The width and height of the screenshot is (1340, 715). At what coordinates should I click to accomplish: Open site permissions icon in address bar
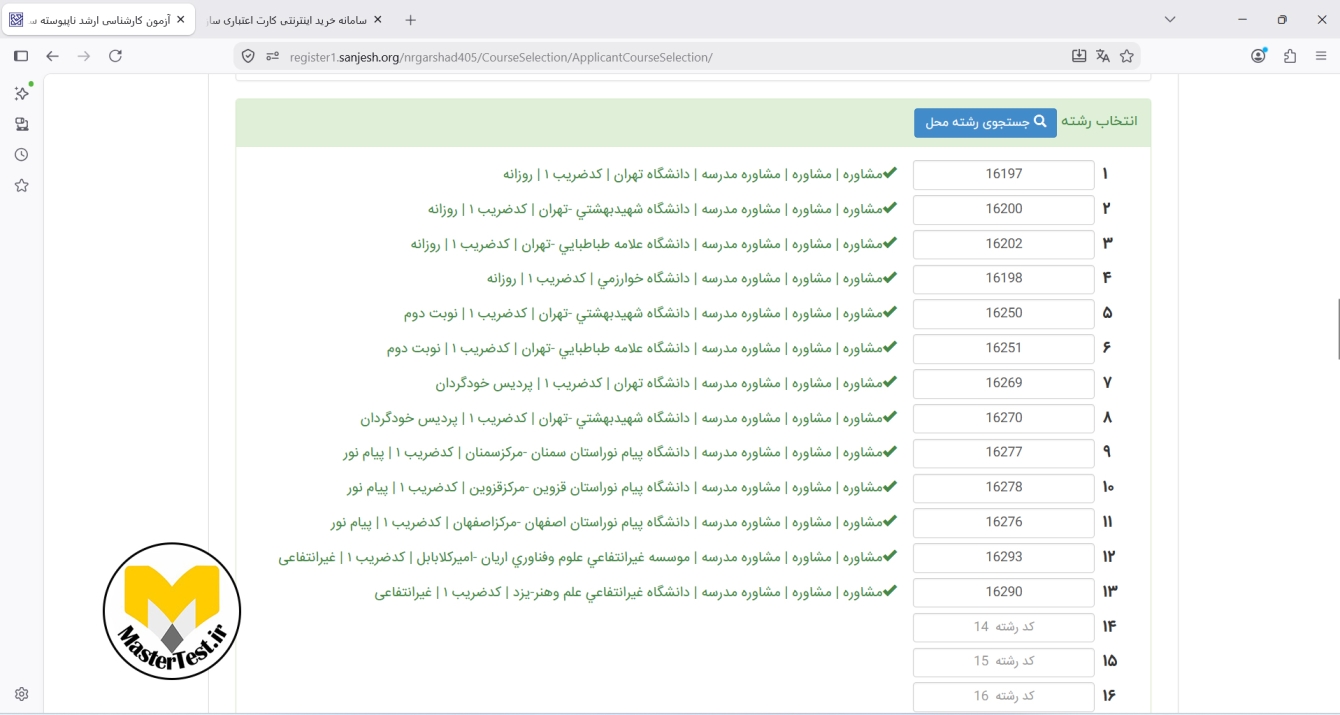(x=272, y=56)
